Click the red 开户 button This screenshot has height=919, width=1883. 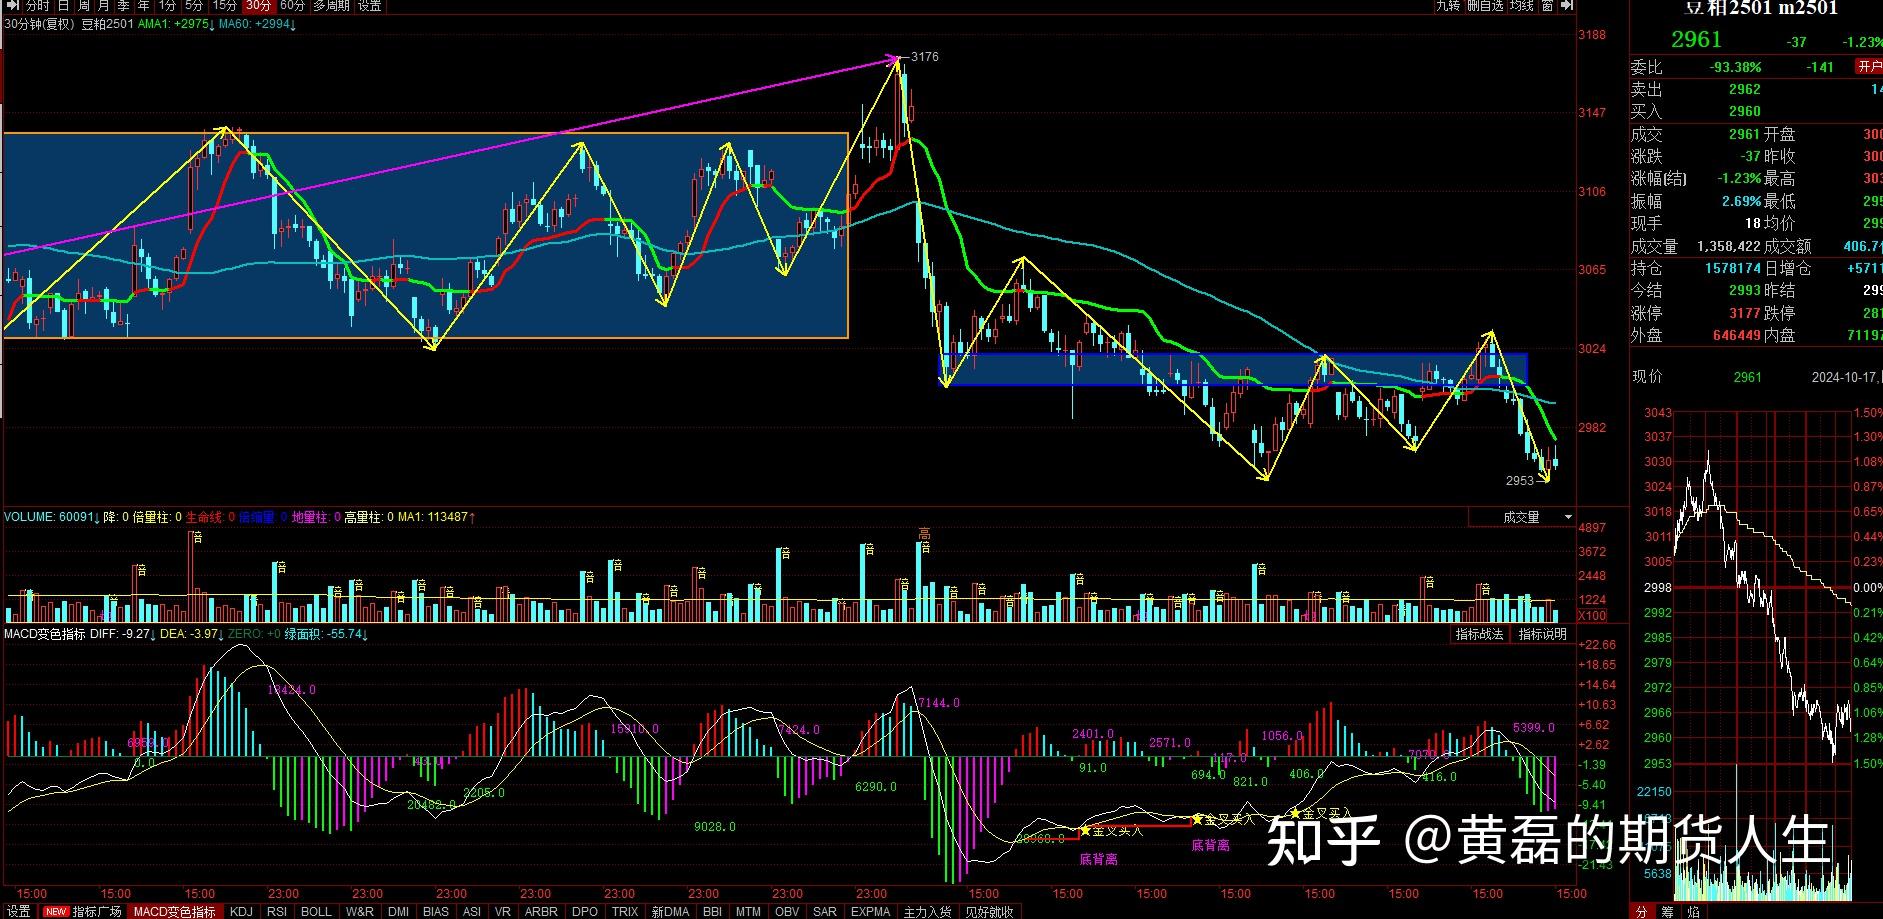tap(1869, 66)
